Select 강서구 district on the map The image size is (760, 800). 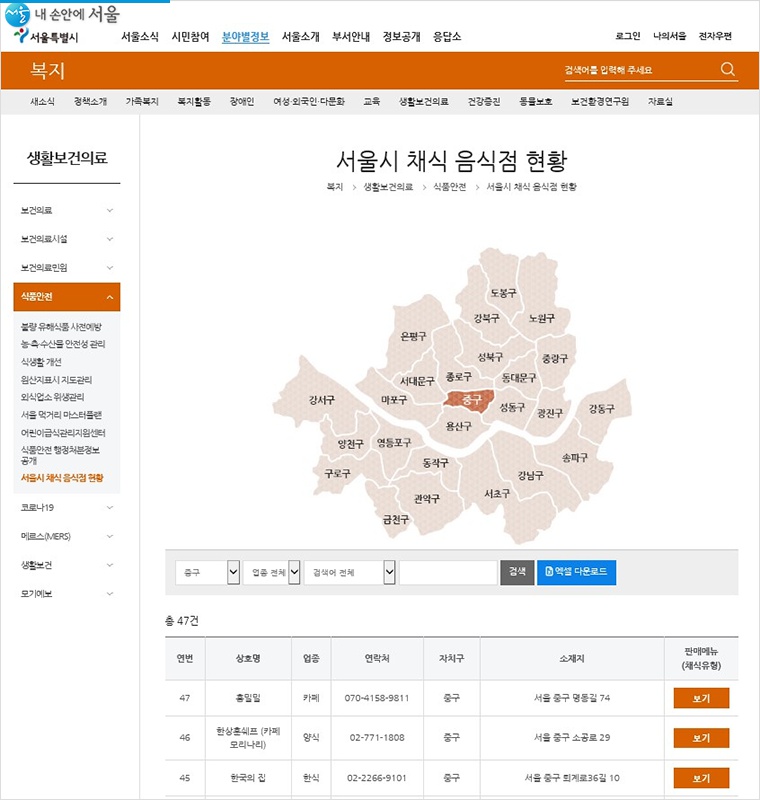[322, 400]
